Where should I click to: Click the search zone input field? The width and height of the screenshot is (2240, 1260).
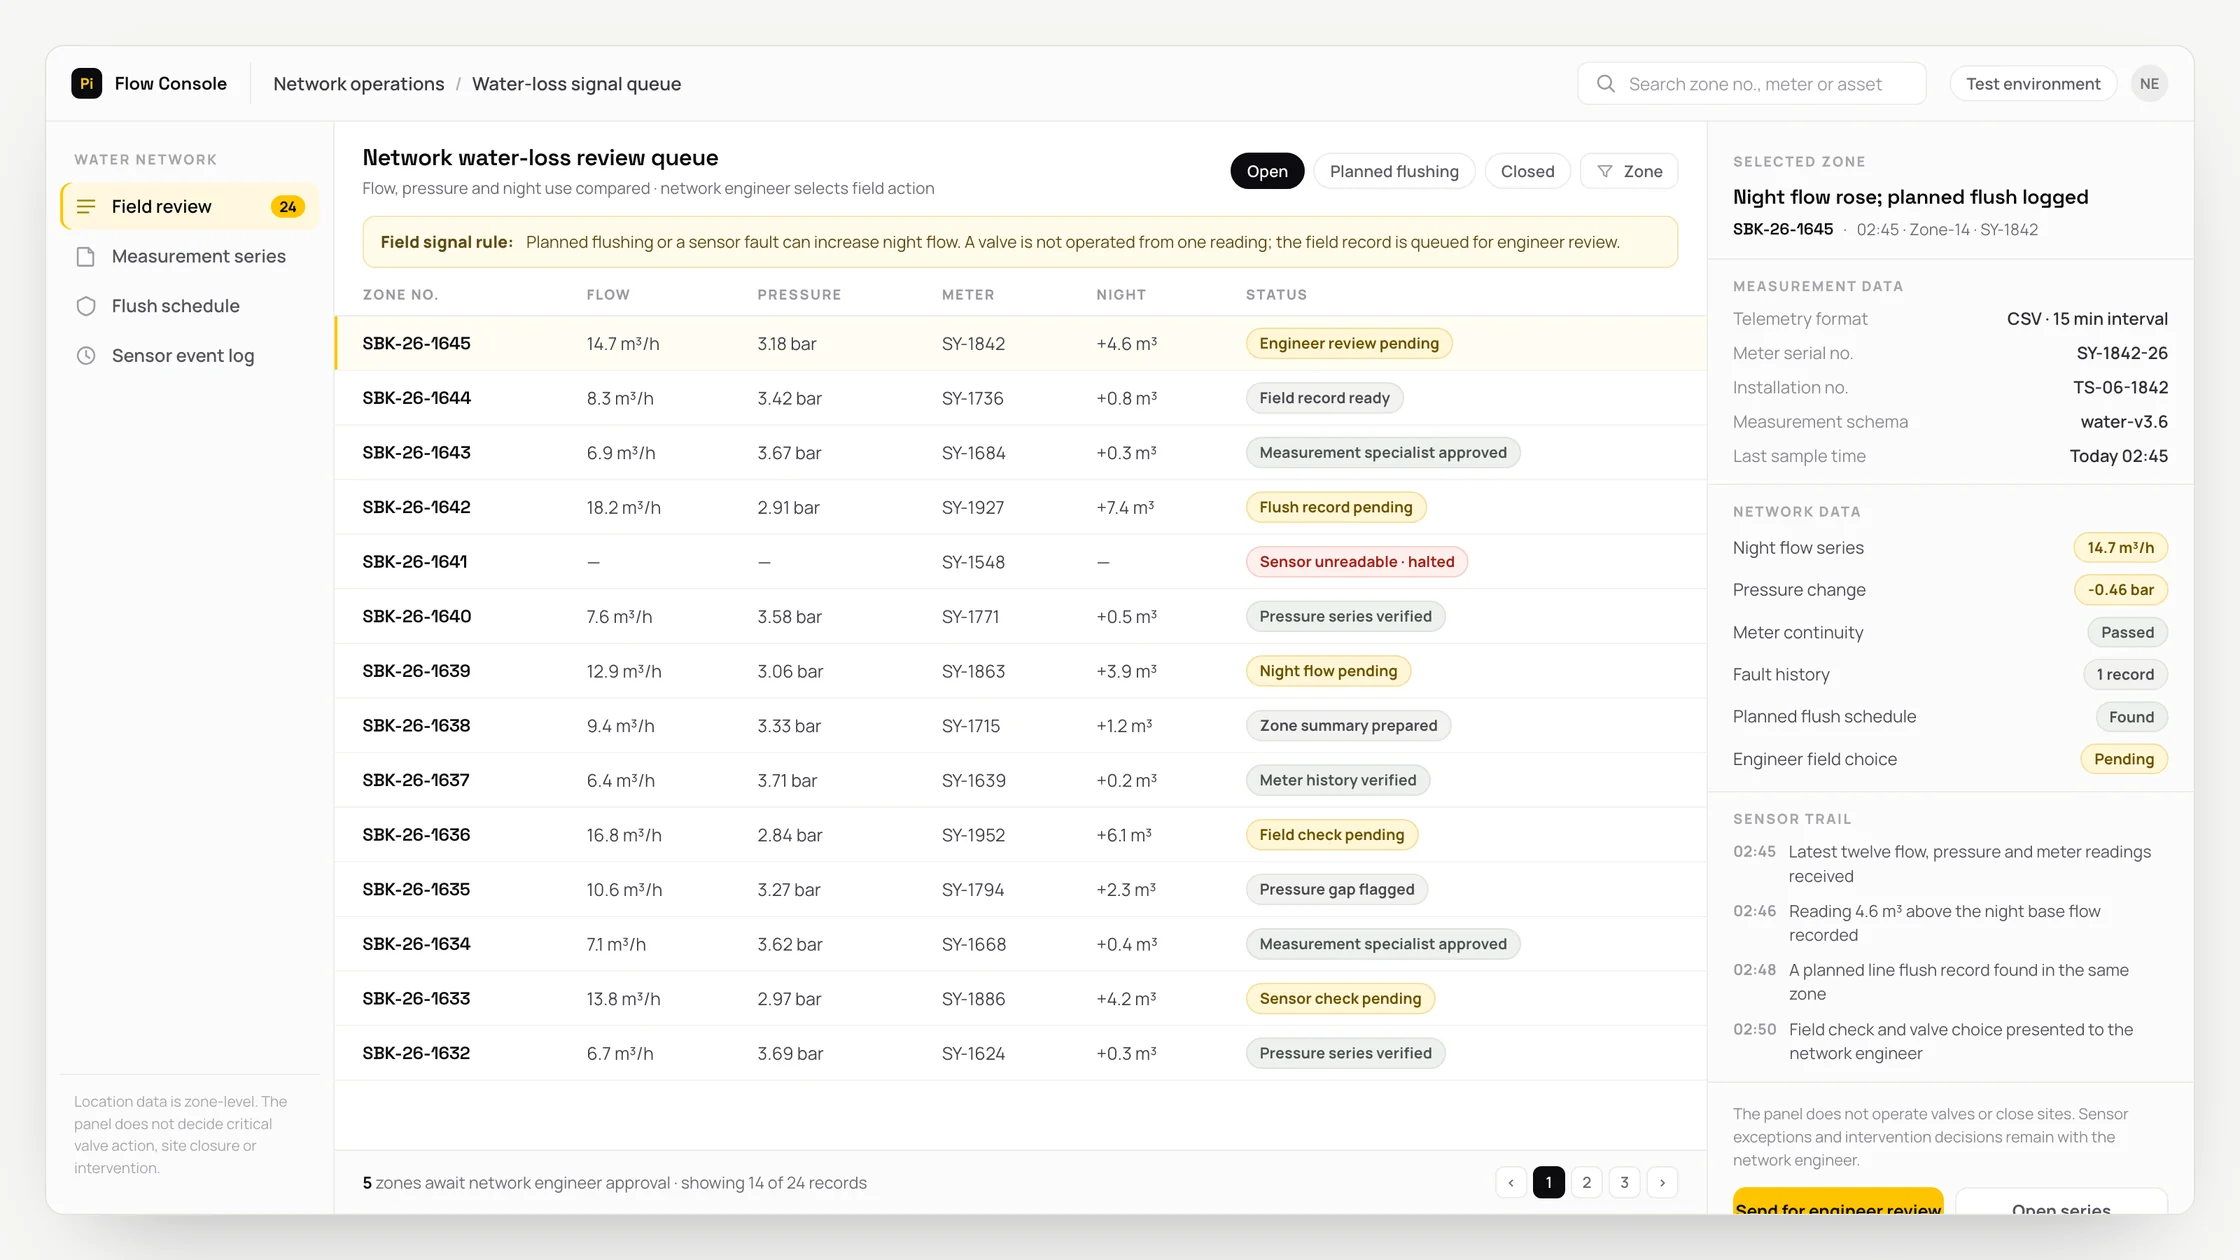(1752, 84)
